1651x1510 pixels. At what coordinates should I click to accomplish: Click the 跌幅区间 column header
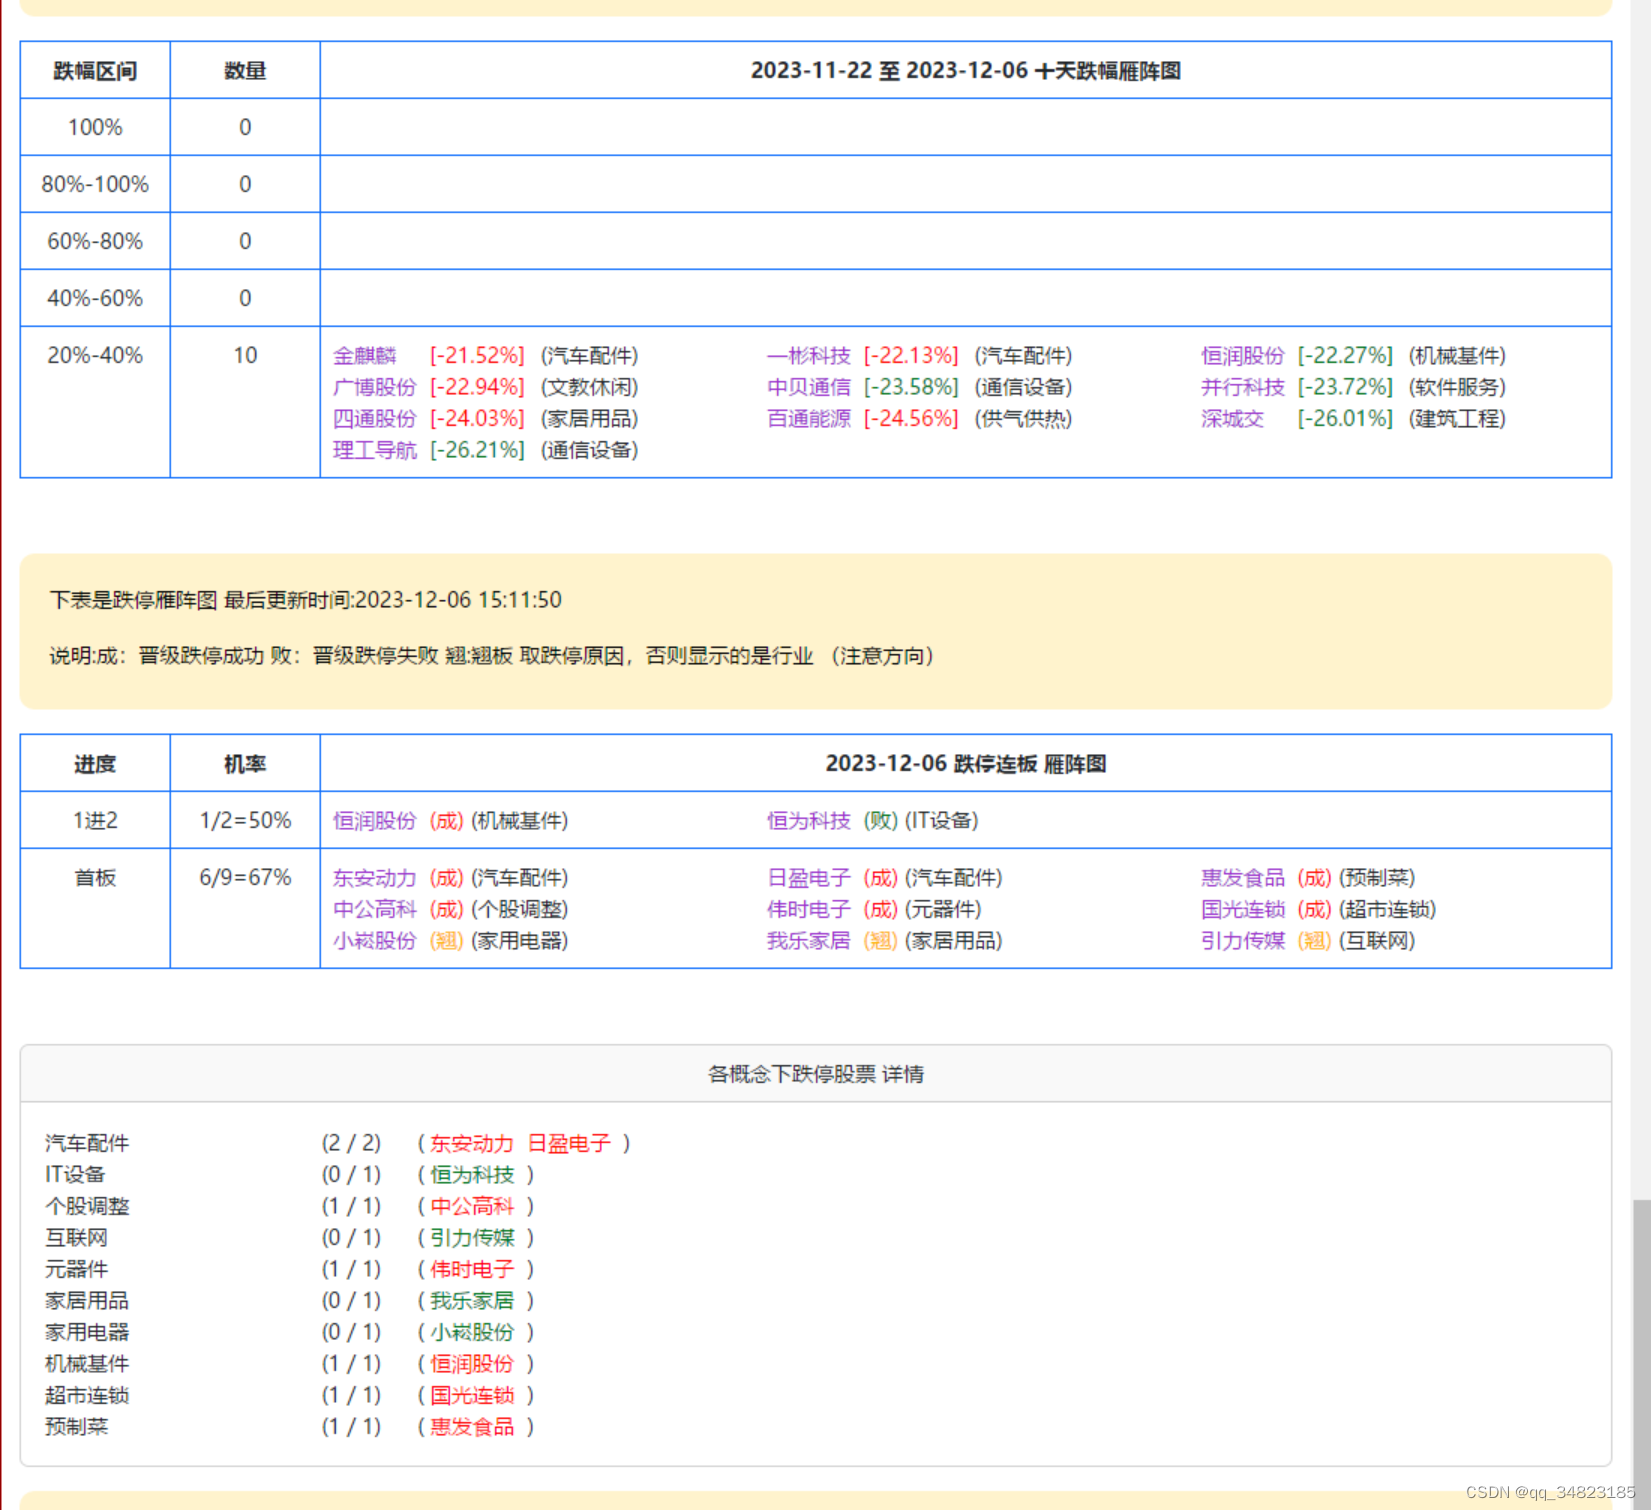coord(95,71)
